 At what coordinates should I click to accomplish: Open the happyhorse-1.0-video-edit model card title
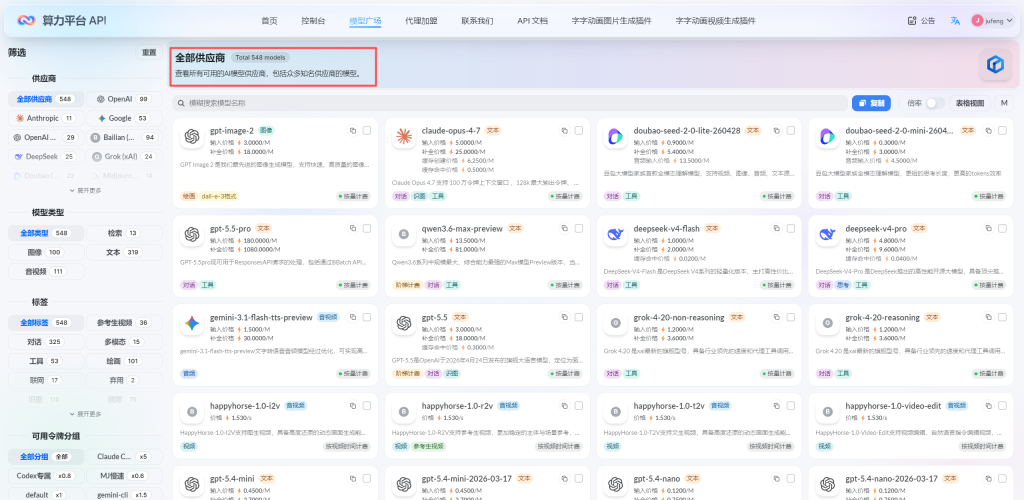(893, 406)
